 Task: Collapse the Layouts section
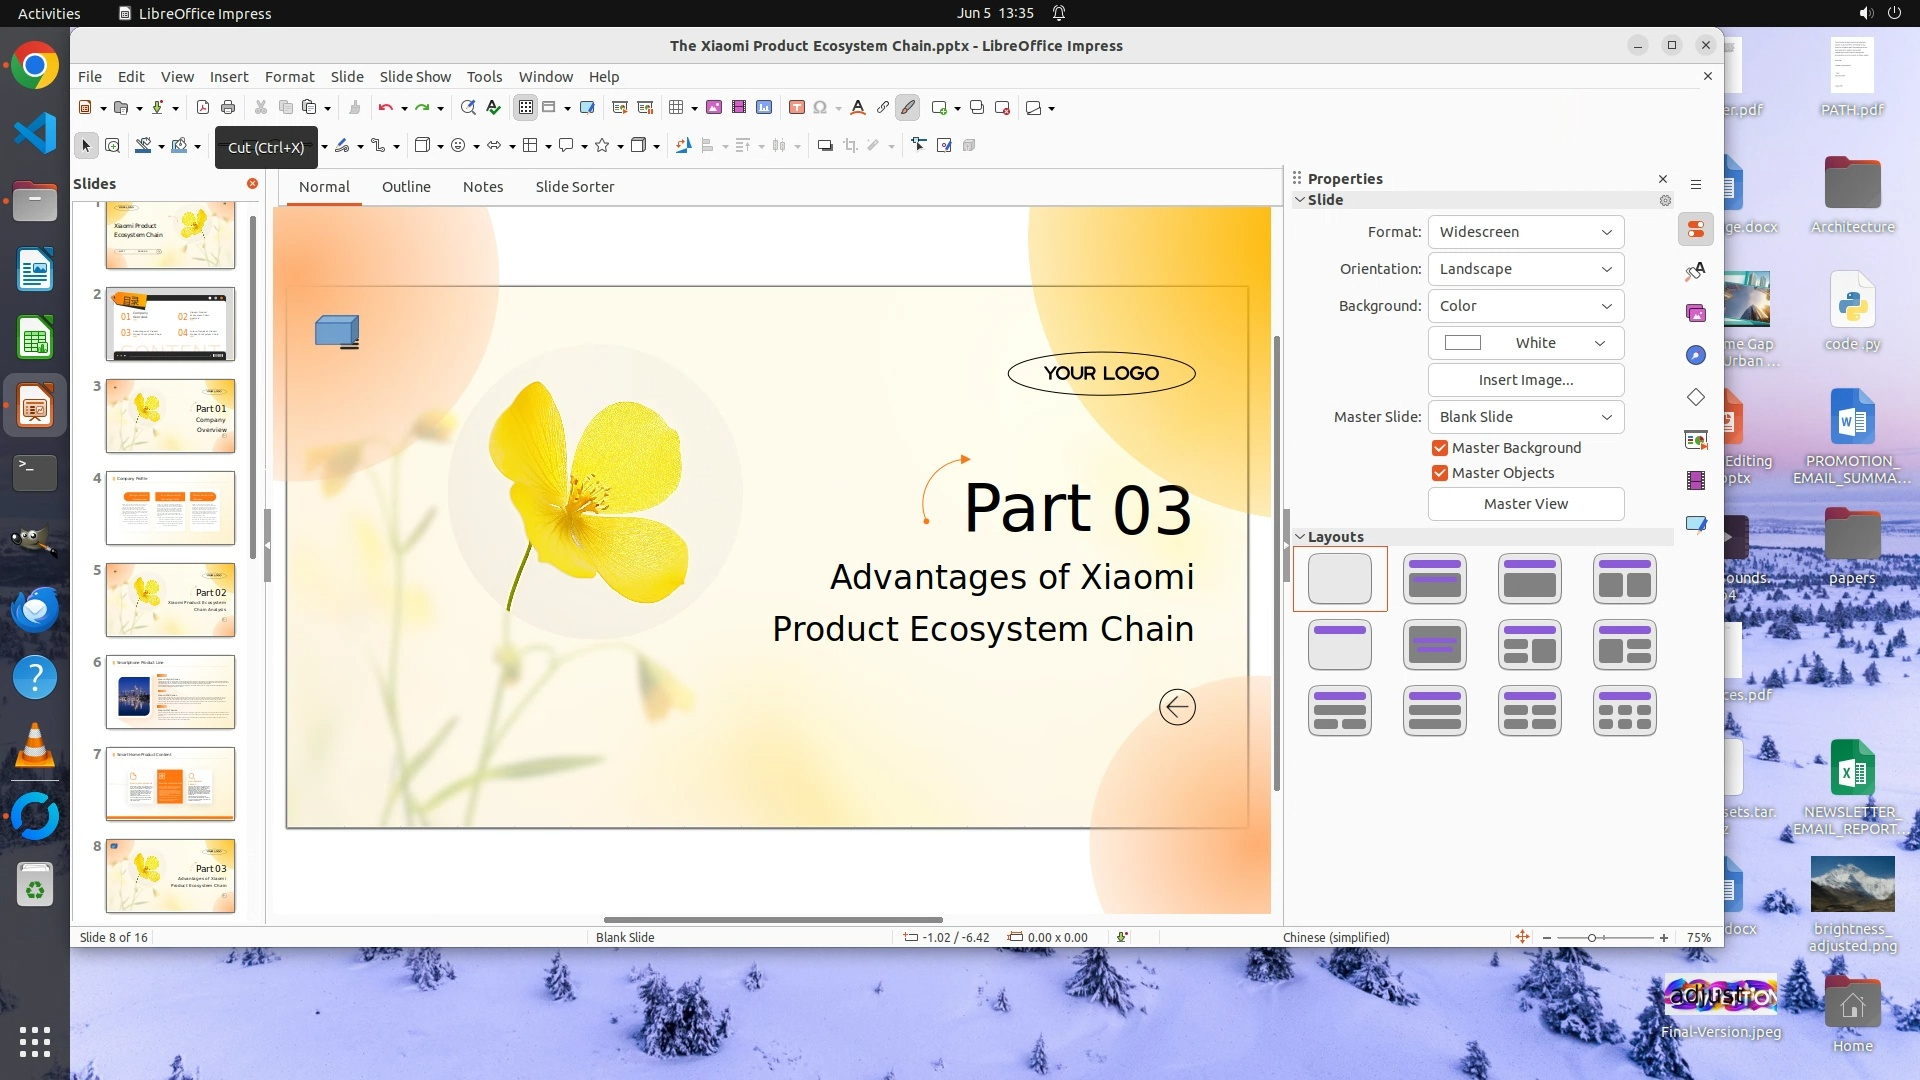click(1300, 537)
